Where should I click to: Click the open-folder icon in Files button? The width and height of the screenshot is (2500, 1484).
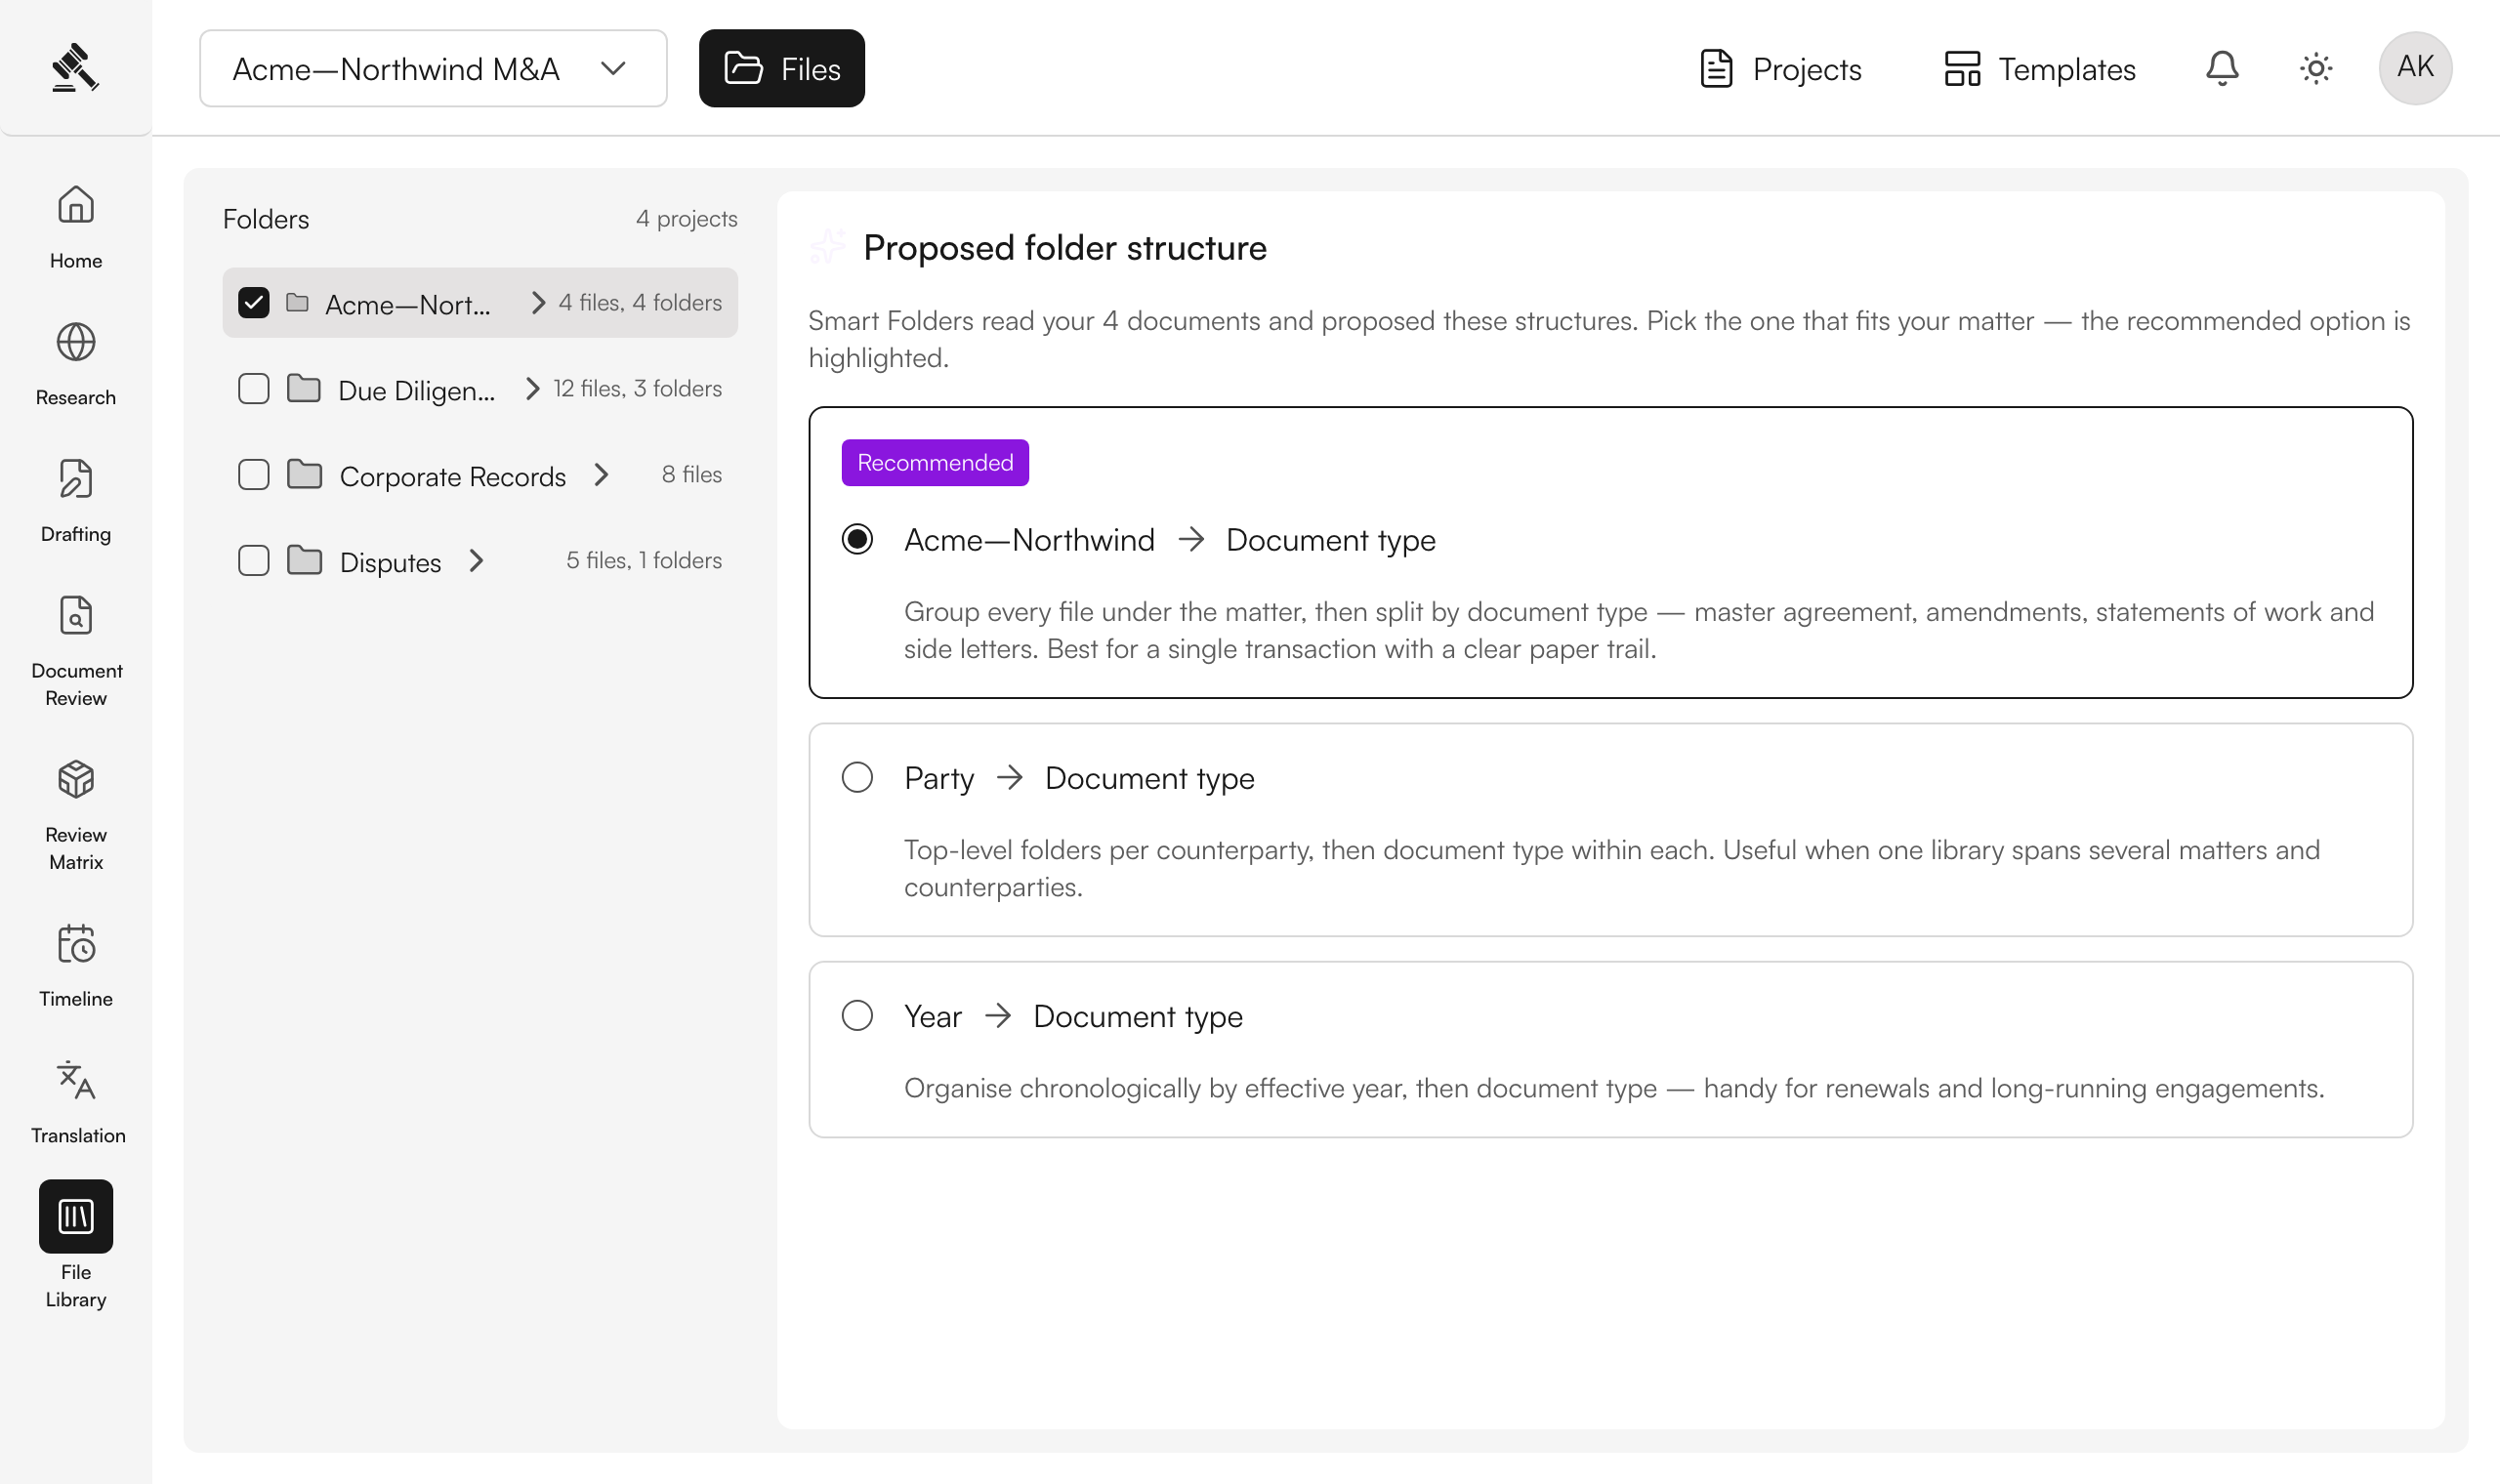coord(743,68)
